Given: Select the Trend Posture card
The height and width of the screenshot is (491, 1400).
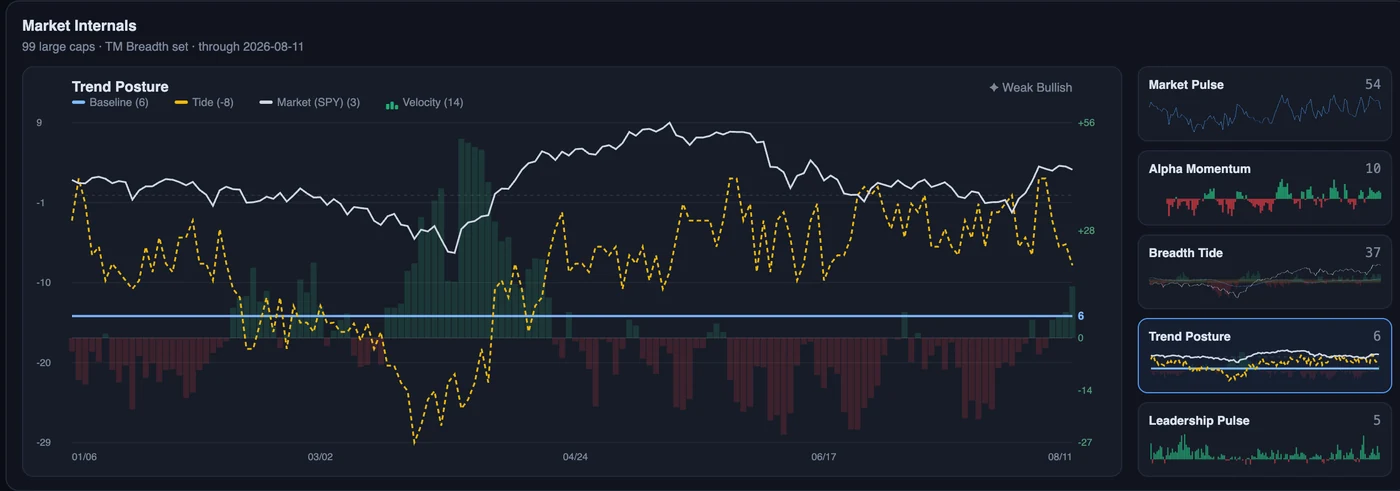Looking at the screenshot, I should point(1264,356).
